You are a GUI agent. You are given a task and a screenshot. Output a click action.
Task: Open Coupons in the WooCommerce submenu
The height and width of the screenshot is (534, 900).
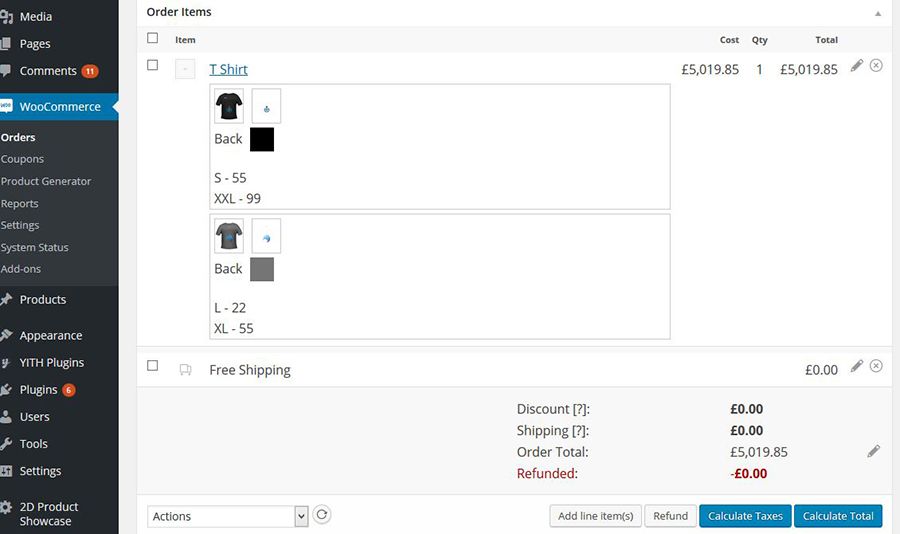click(22, 159)
